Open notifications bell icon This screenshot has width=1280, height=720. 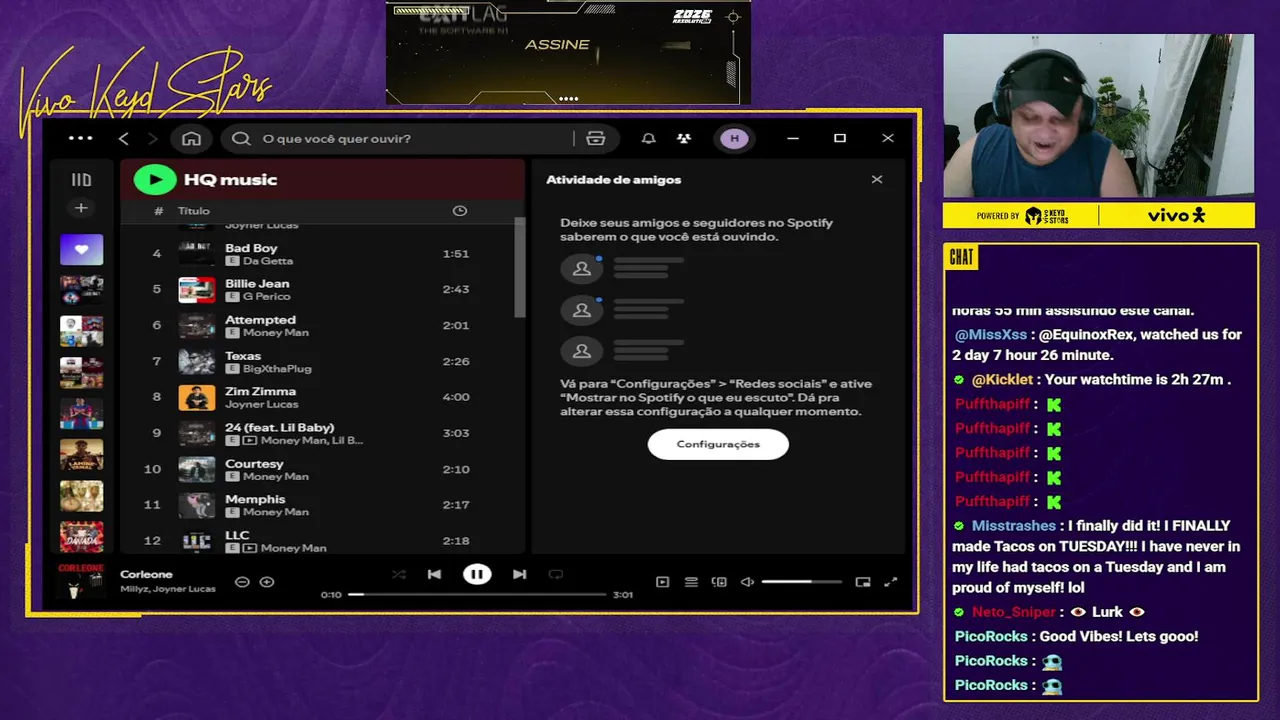648,138
